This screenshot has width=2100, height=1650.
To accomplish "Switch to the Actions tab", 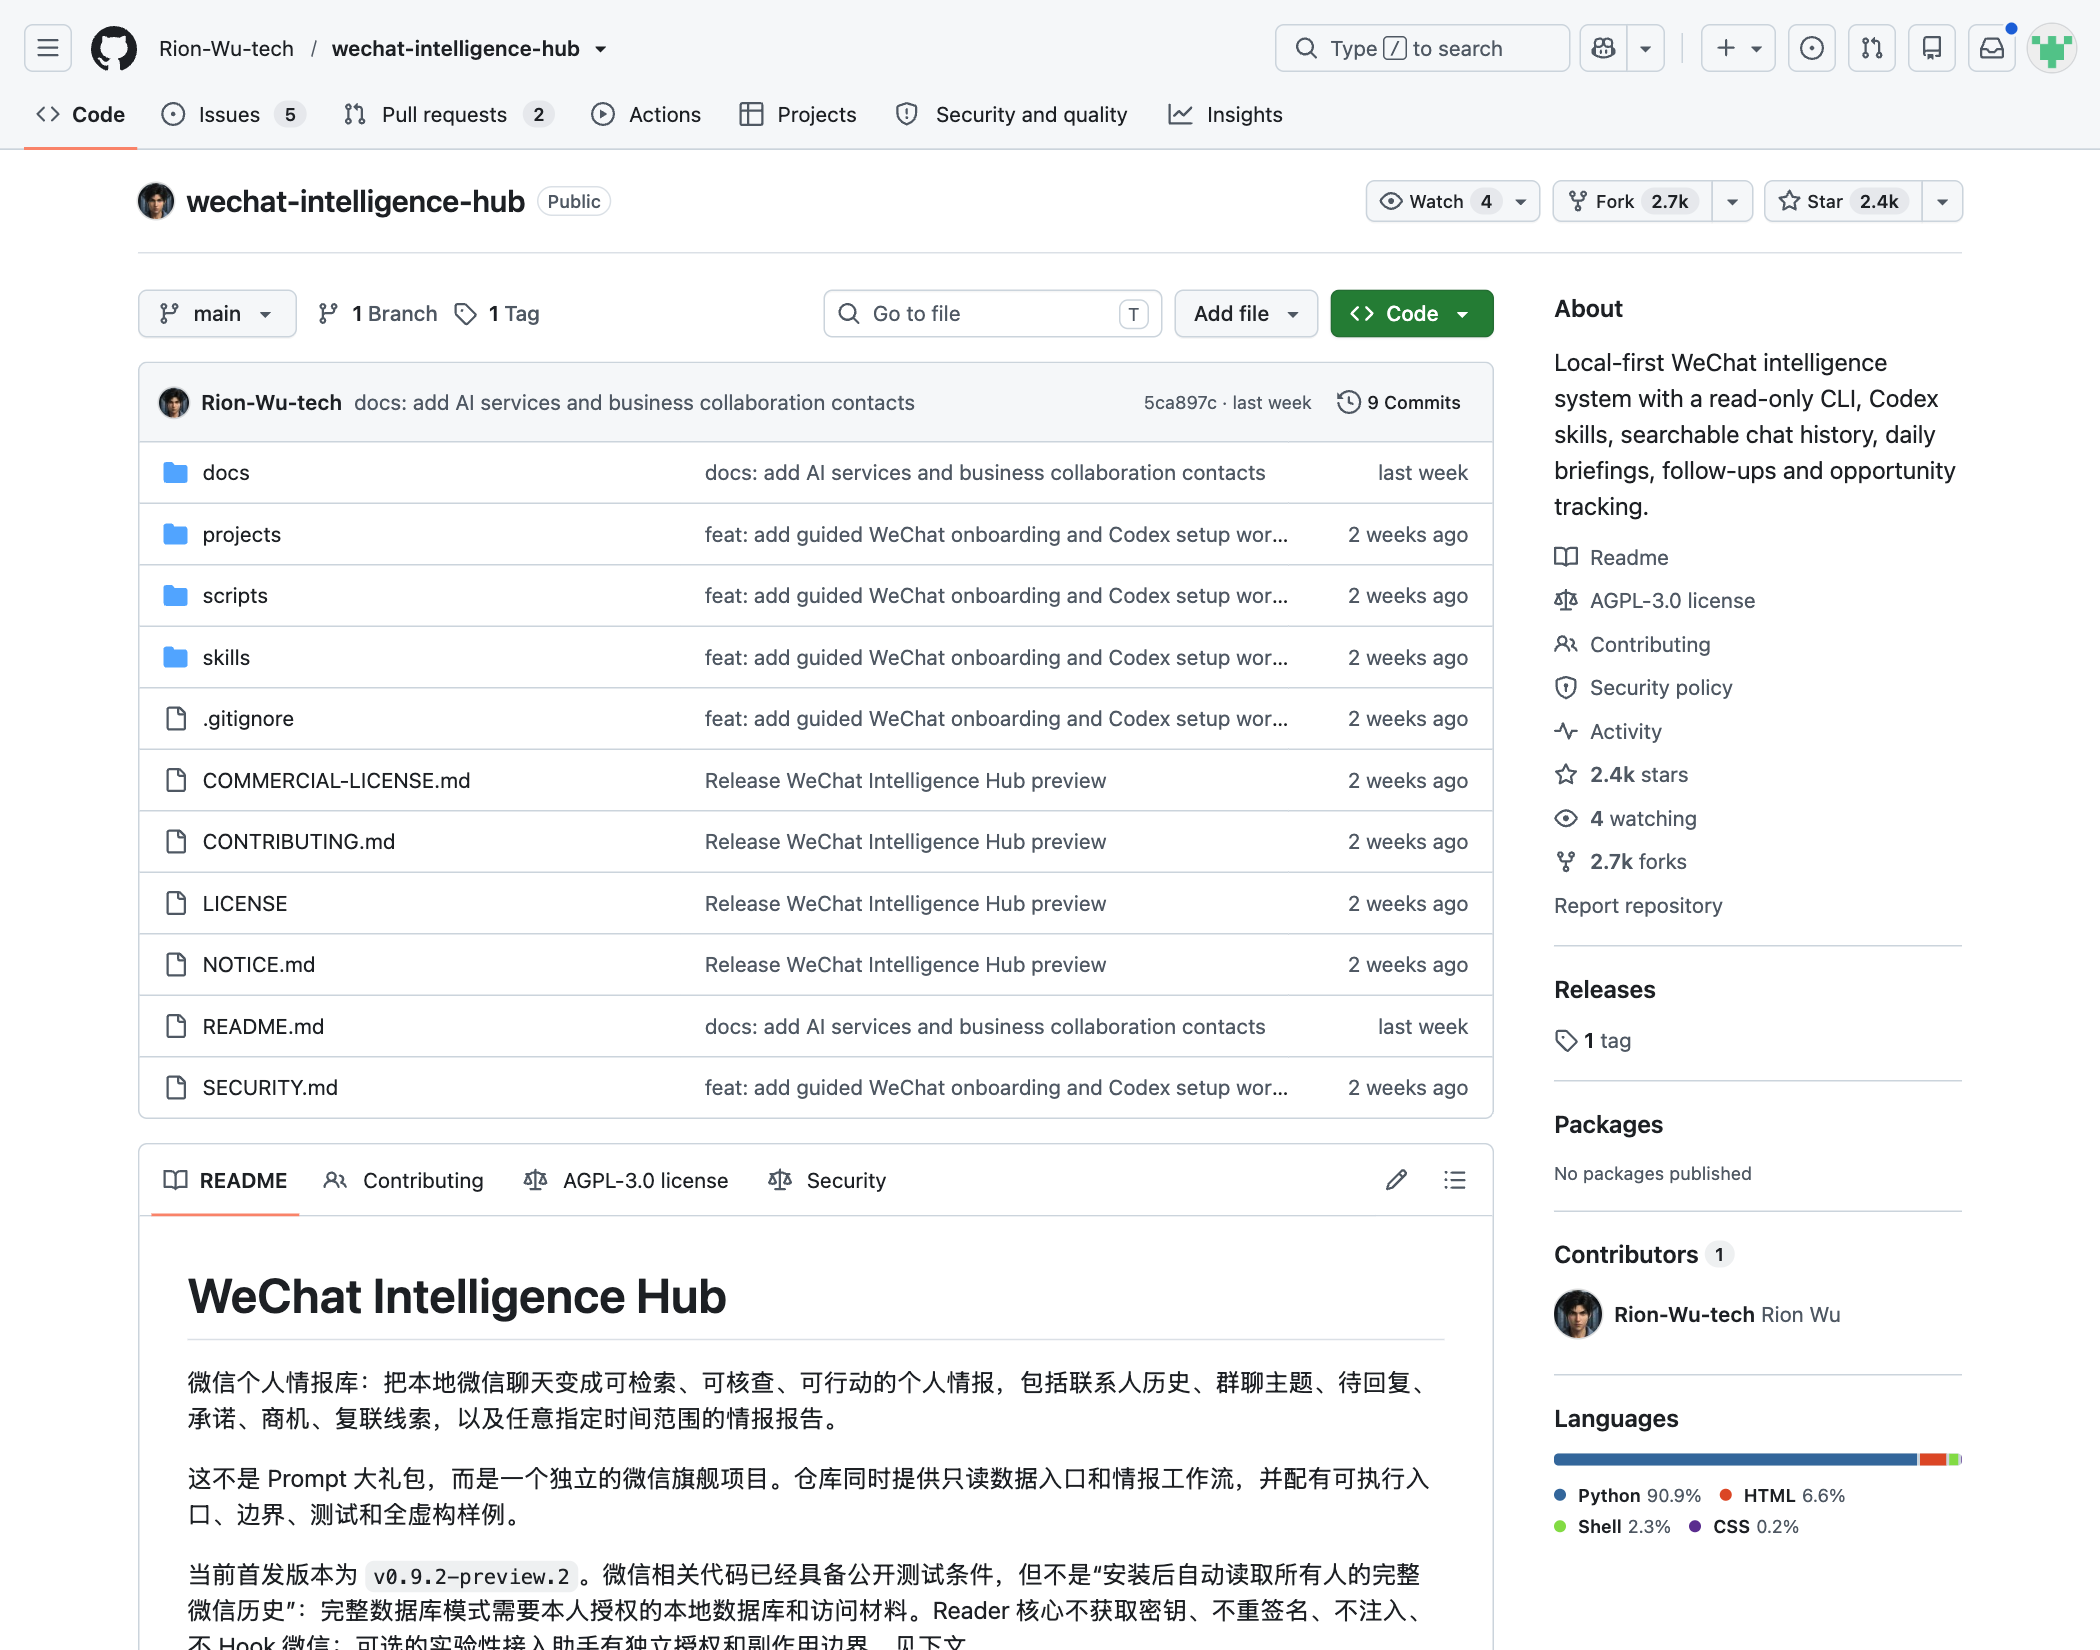I will (x=646, y=114).
